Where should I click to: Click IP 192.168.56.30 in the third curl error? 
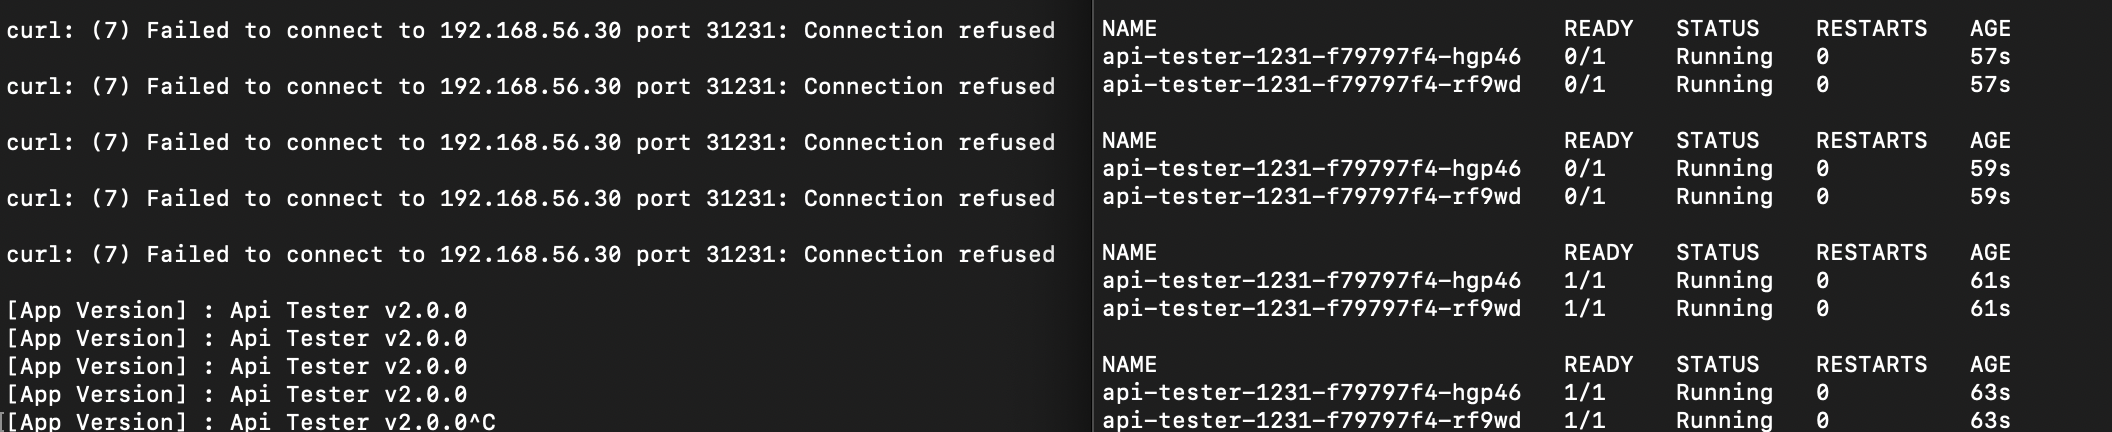pos(530,143)
